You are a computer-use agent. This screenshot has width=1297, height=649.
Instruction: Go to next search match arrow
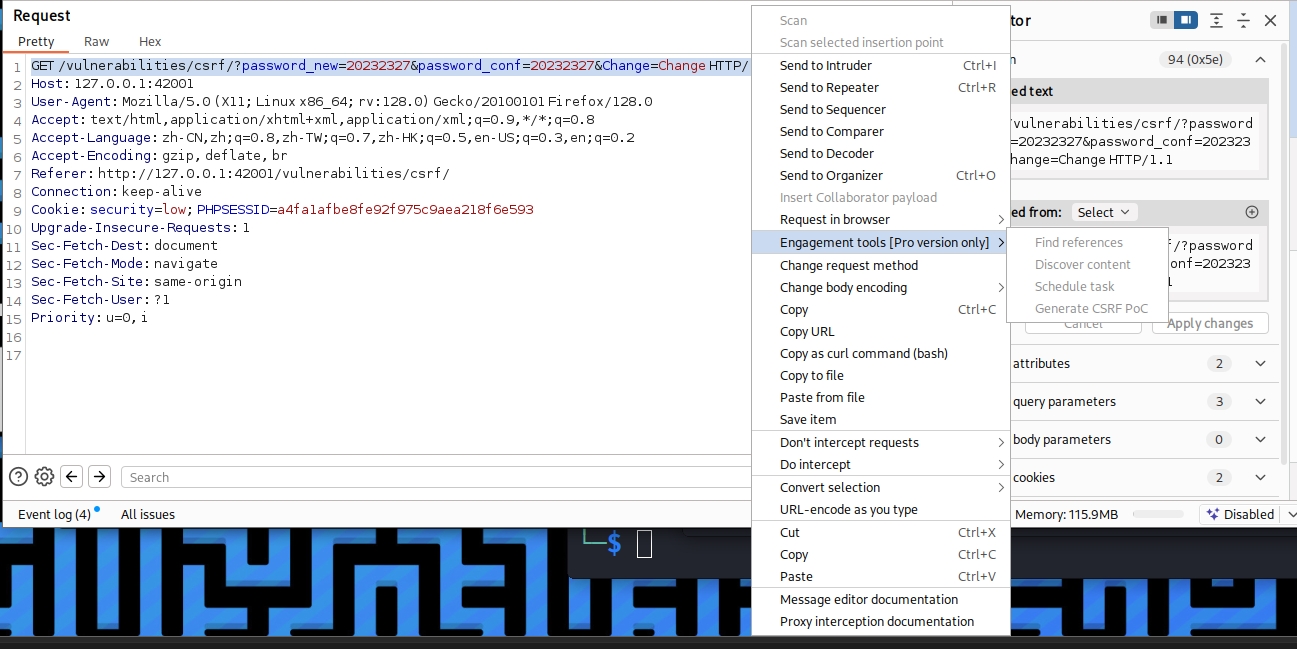click(x=99, y=477)
